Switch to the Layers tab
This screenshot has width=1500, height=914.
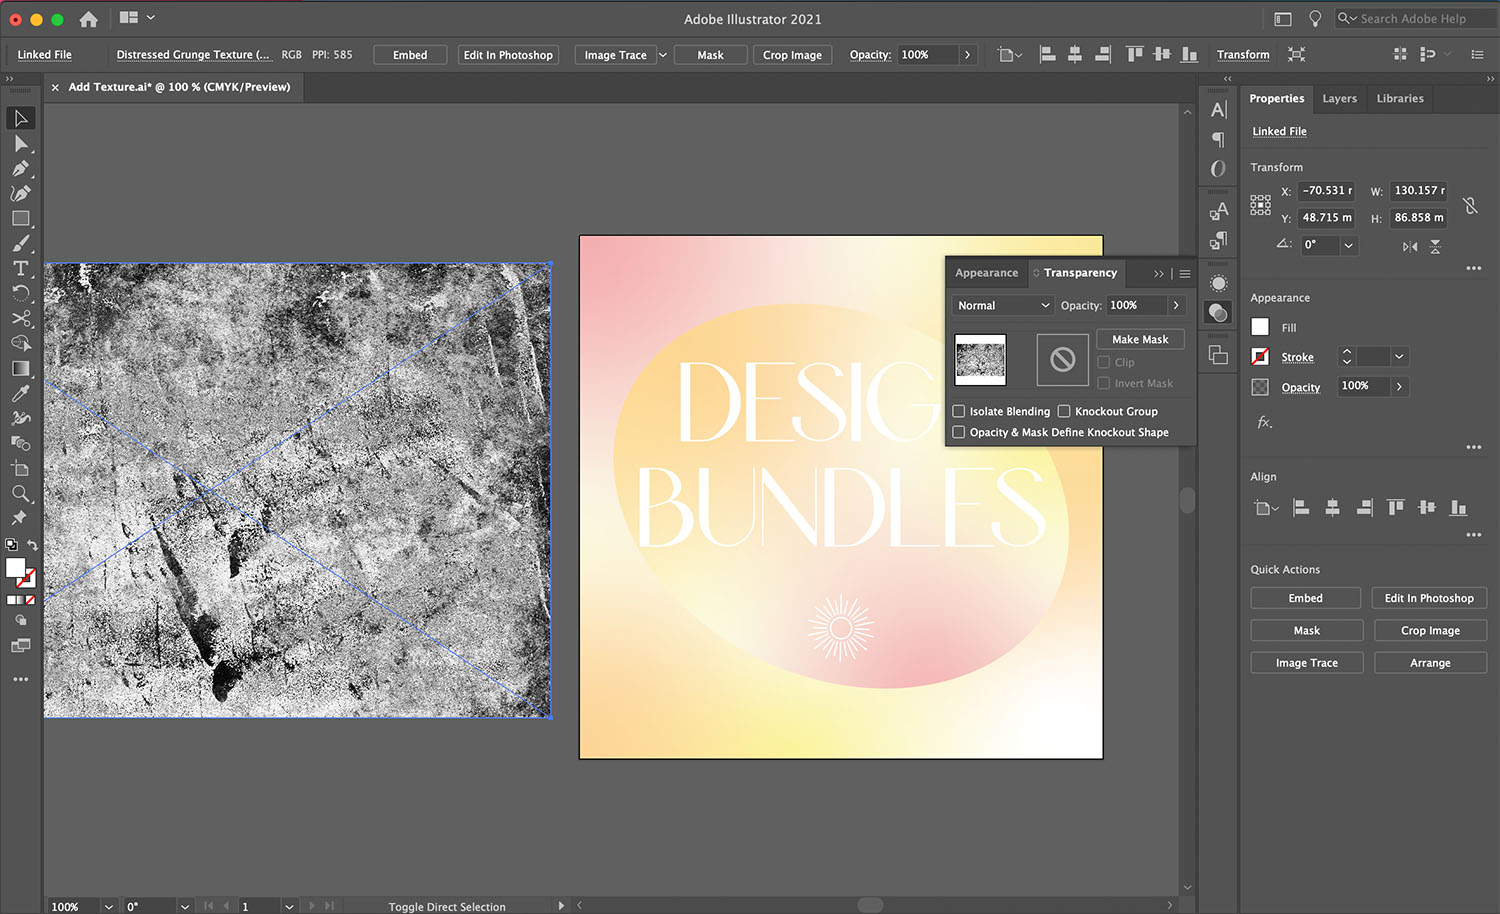click(x=1339, y=98)
